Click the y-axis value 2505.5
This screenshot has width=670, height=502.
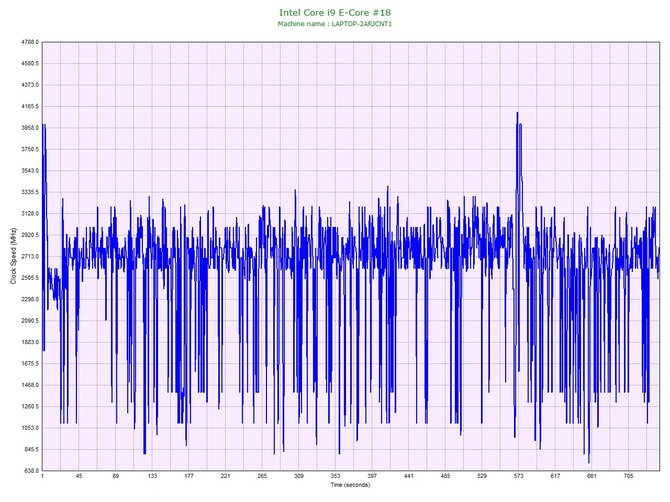tap(30, 278)
